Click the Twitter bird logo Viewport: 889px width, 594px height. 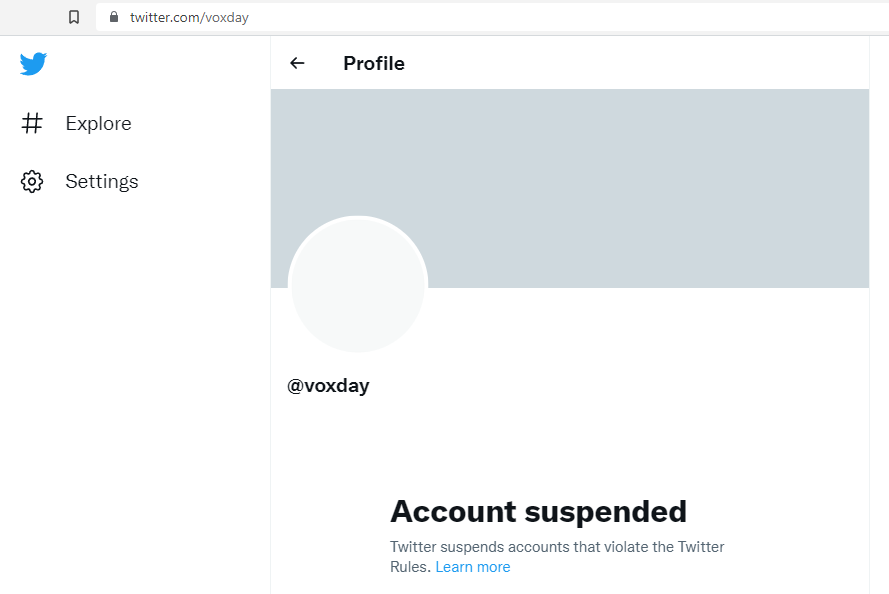click(33, 63)
